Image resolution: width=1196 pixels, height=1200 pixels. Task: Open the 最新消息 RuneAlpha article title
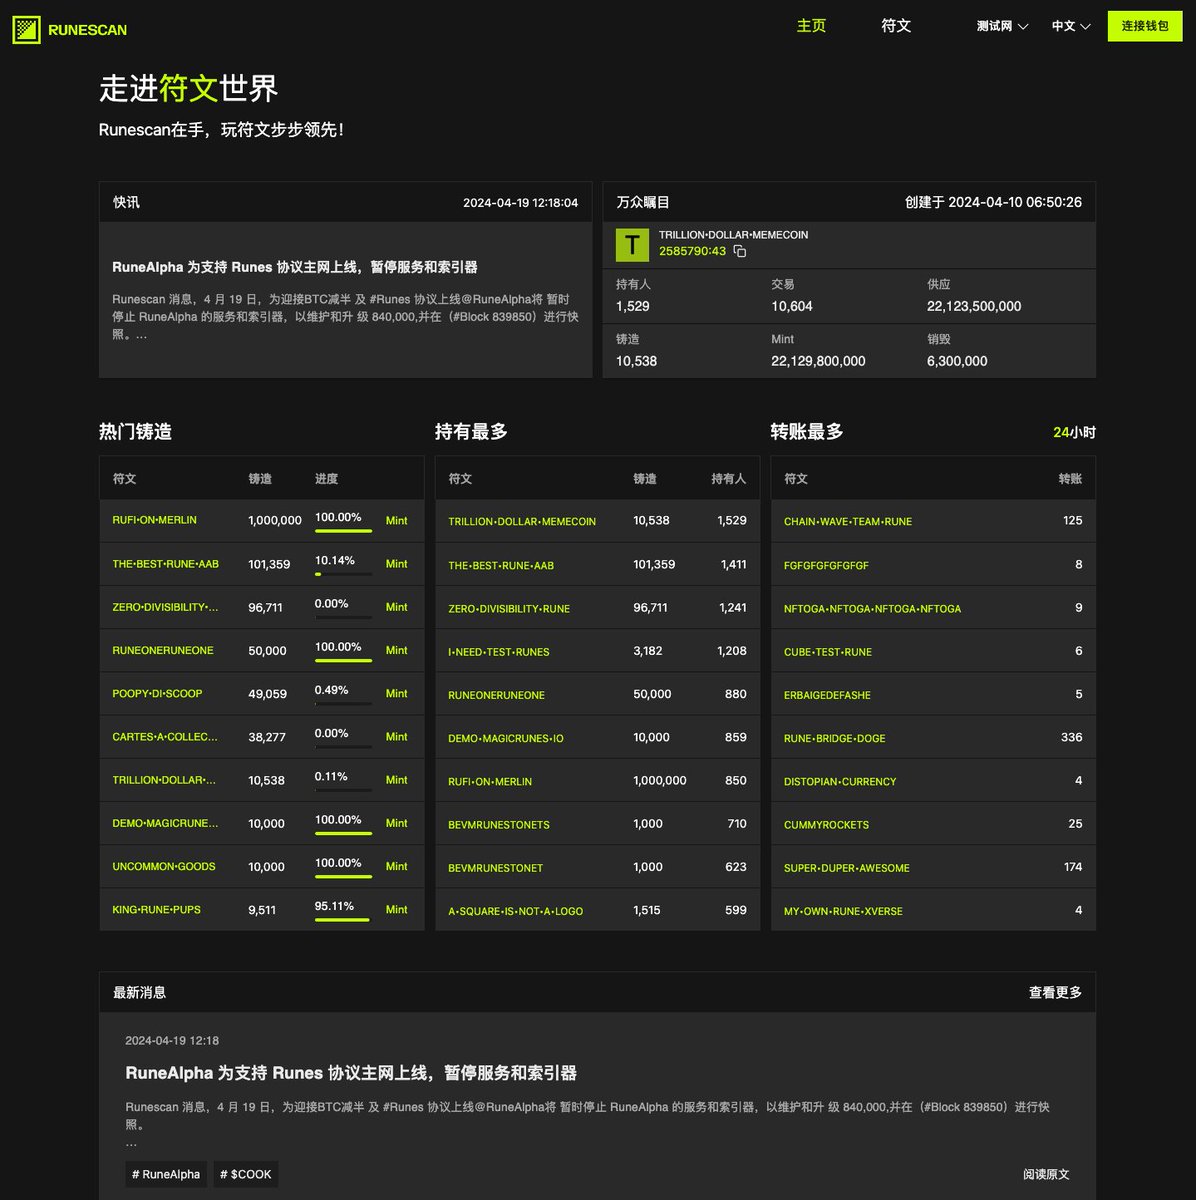(351, 1073)
